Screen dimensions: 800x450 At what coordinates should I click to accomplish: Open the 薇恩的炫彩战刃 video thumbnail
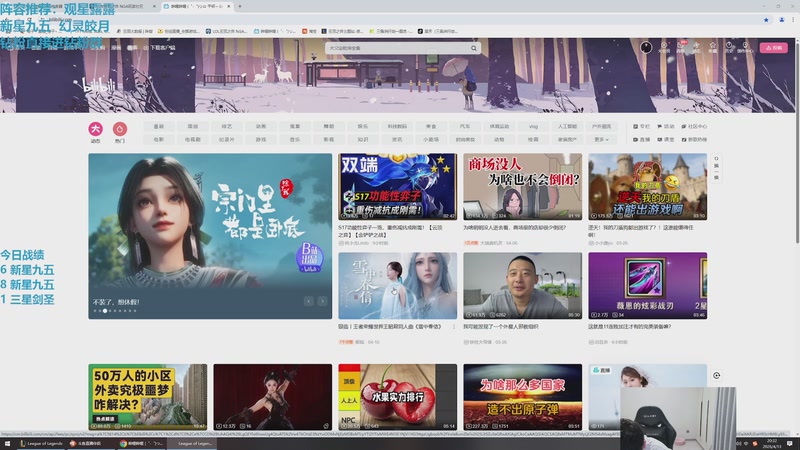point(647,286)
